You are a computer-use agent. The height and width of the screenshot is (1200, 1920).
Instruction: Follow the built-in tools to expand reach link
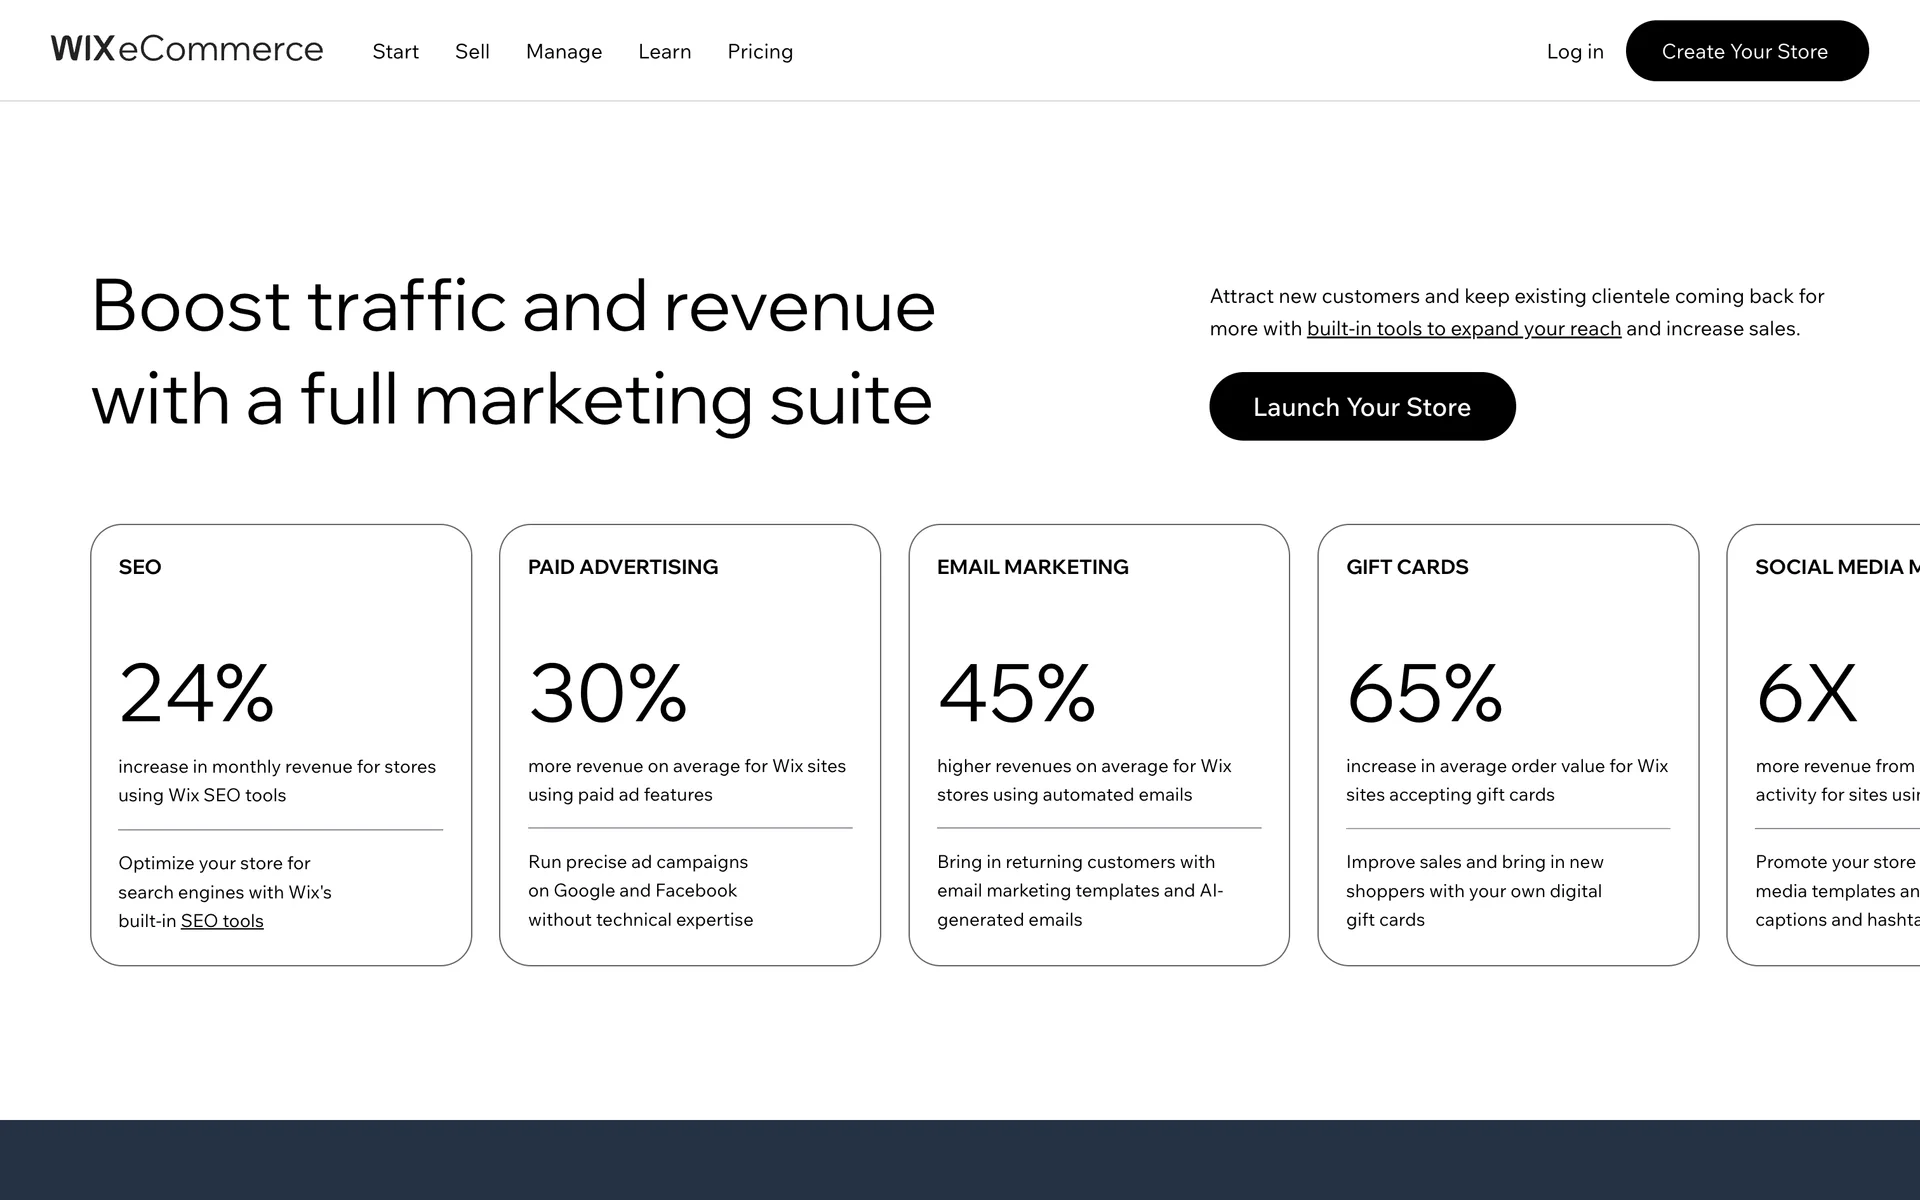(1463, 329)
